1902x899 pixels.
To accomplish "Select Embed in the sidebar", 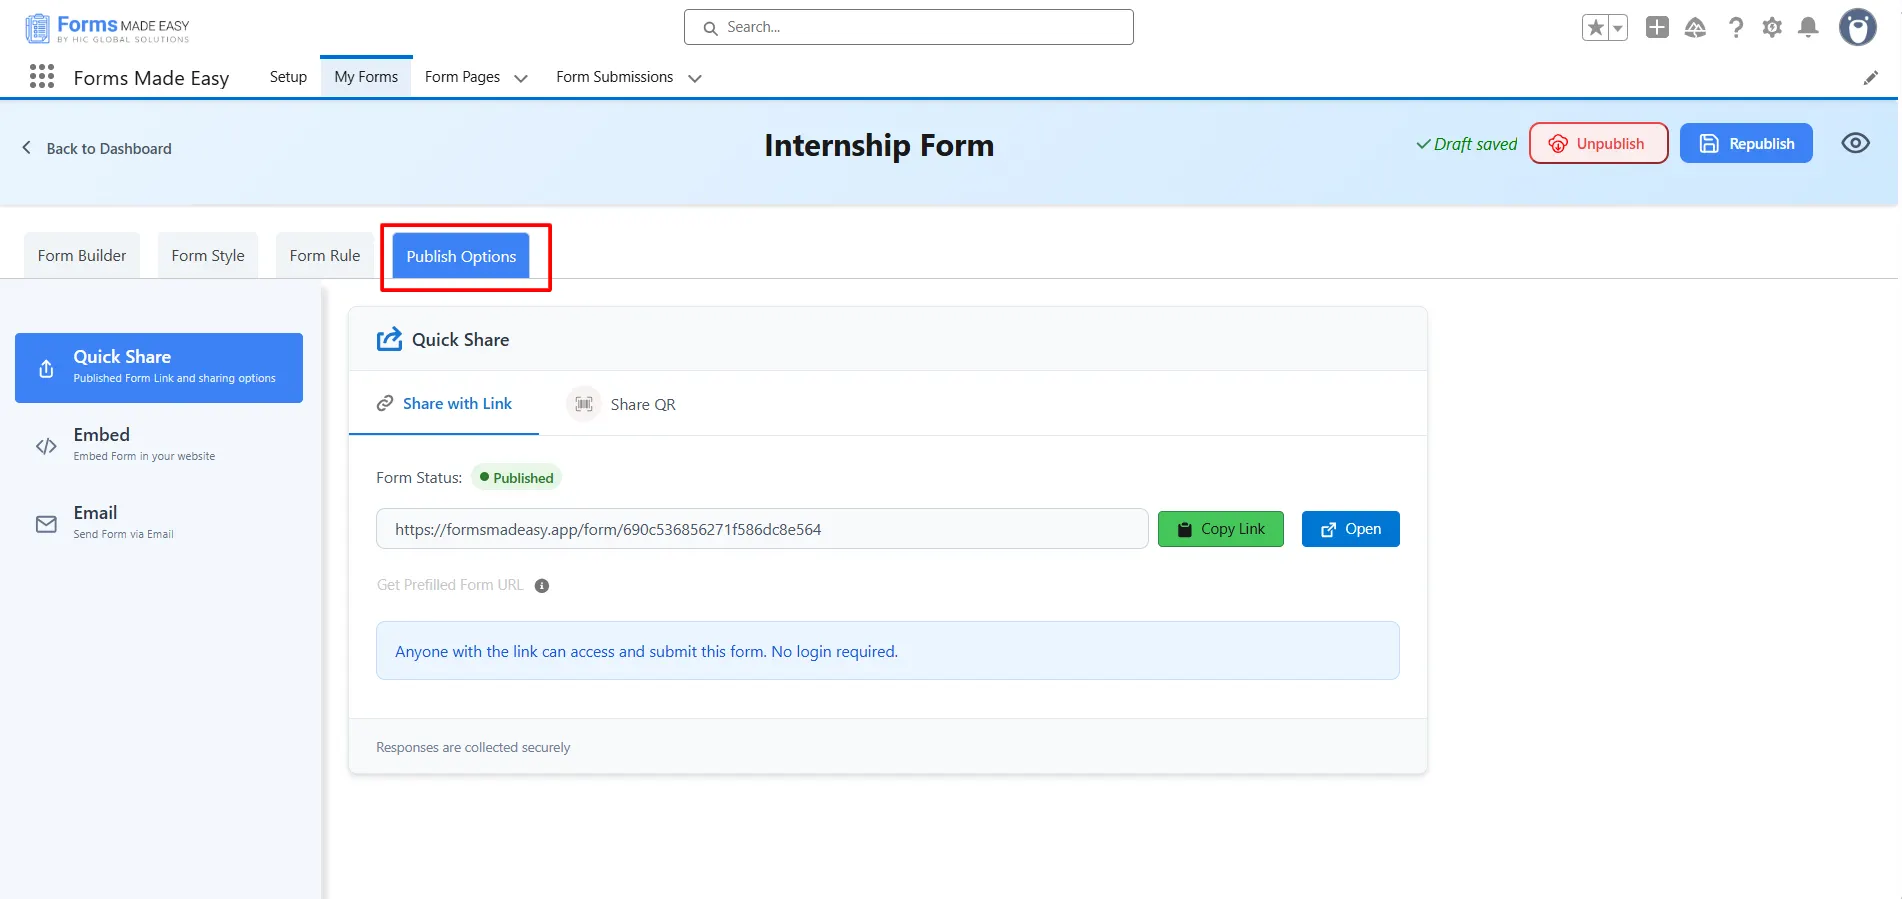I will click(102, 444).
